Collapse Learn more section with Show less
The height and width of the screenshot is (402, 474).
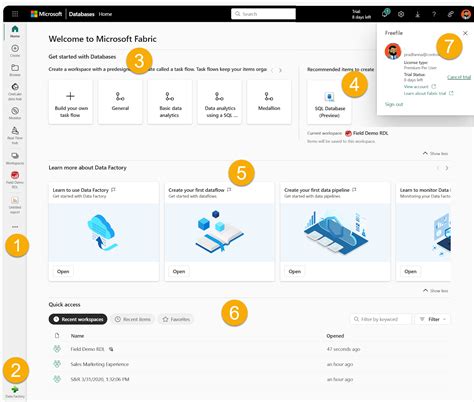435,291
